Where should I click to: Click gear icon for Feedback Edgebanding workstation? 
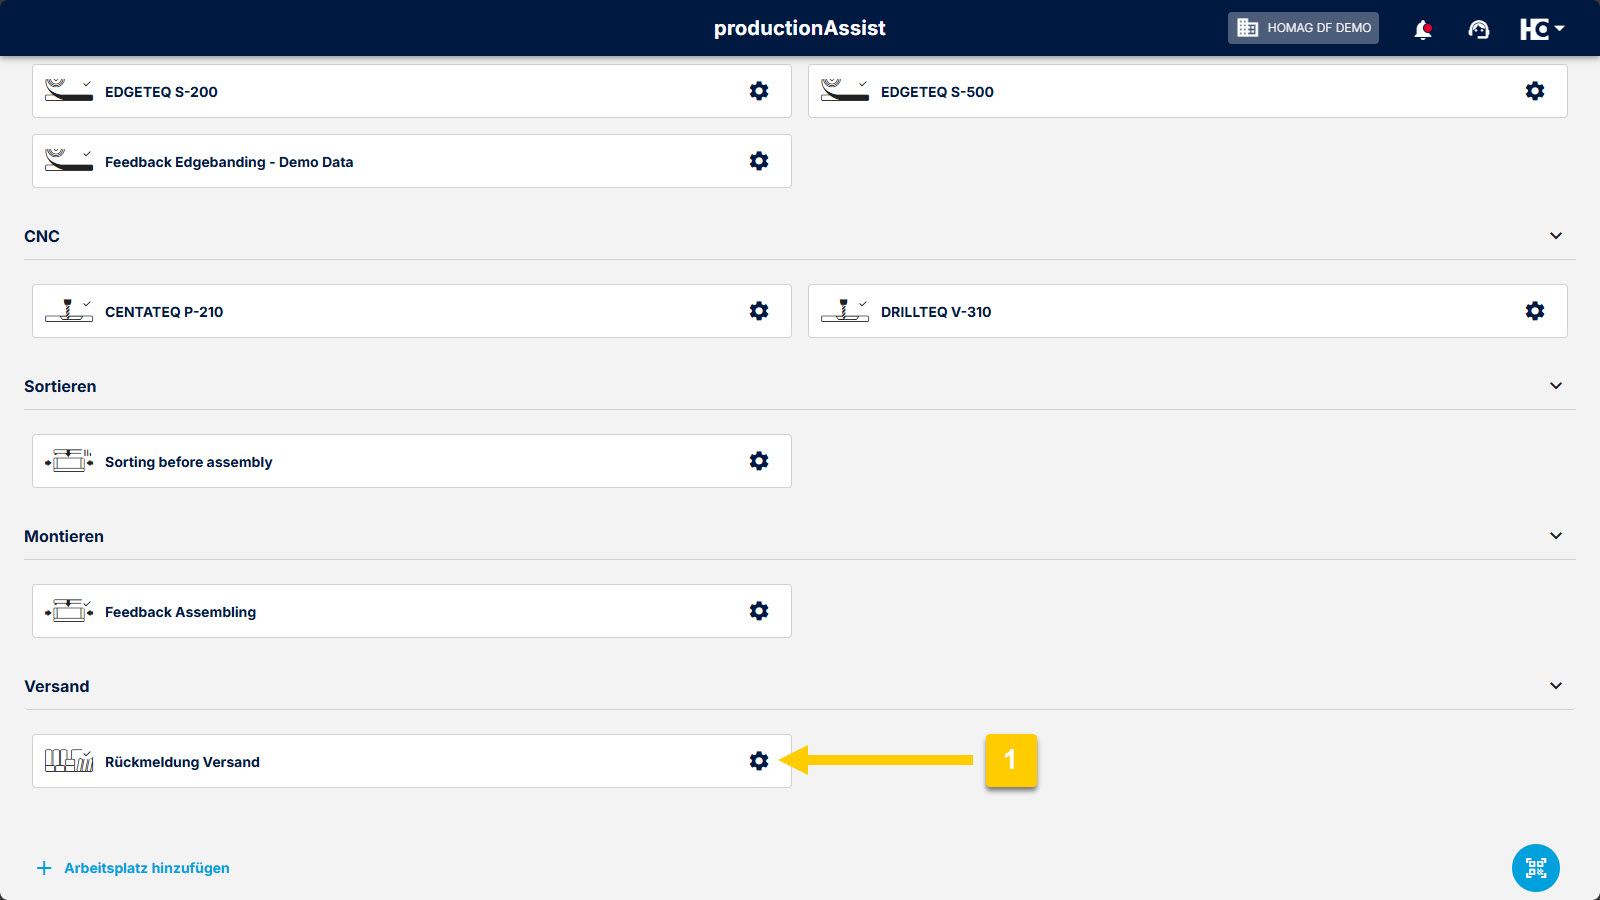[x=759, y=161]
